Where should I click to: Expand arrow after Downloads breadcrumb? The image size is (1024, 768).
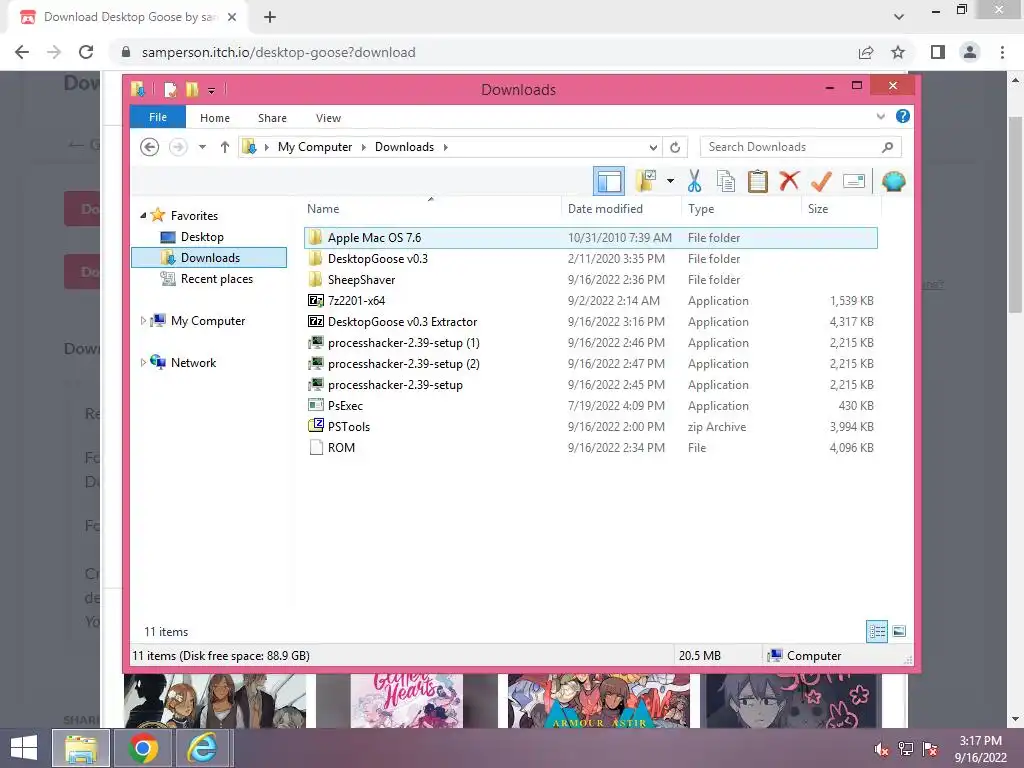pyautogui.click(x=445, y=147)
